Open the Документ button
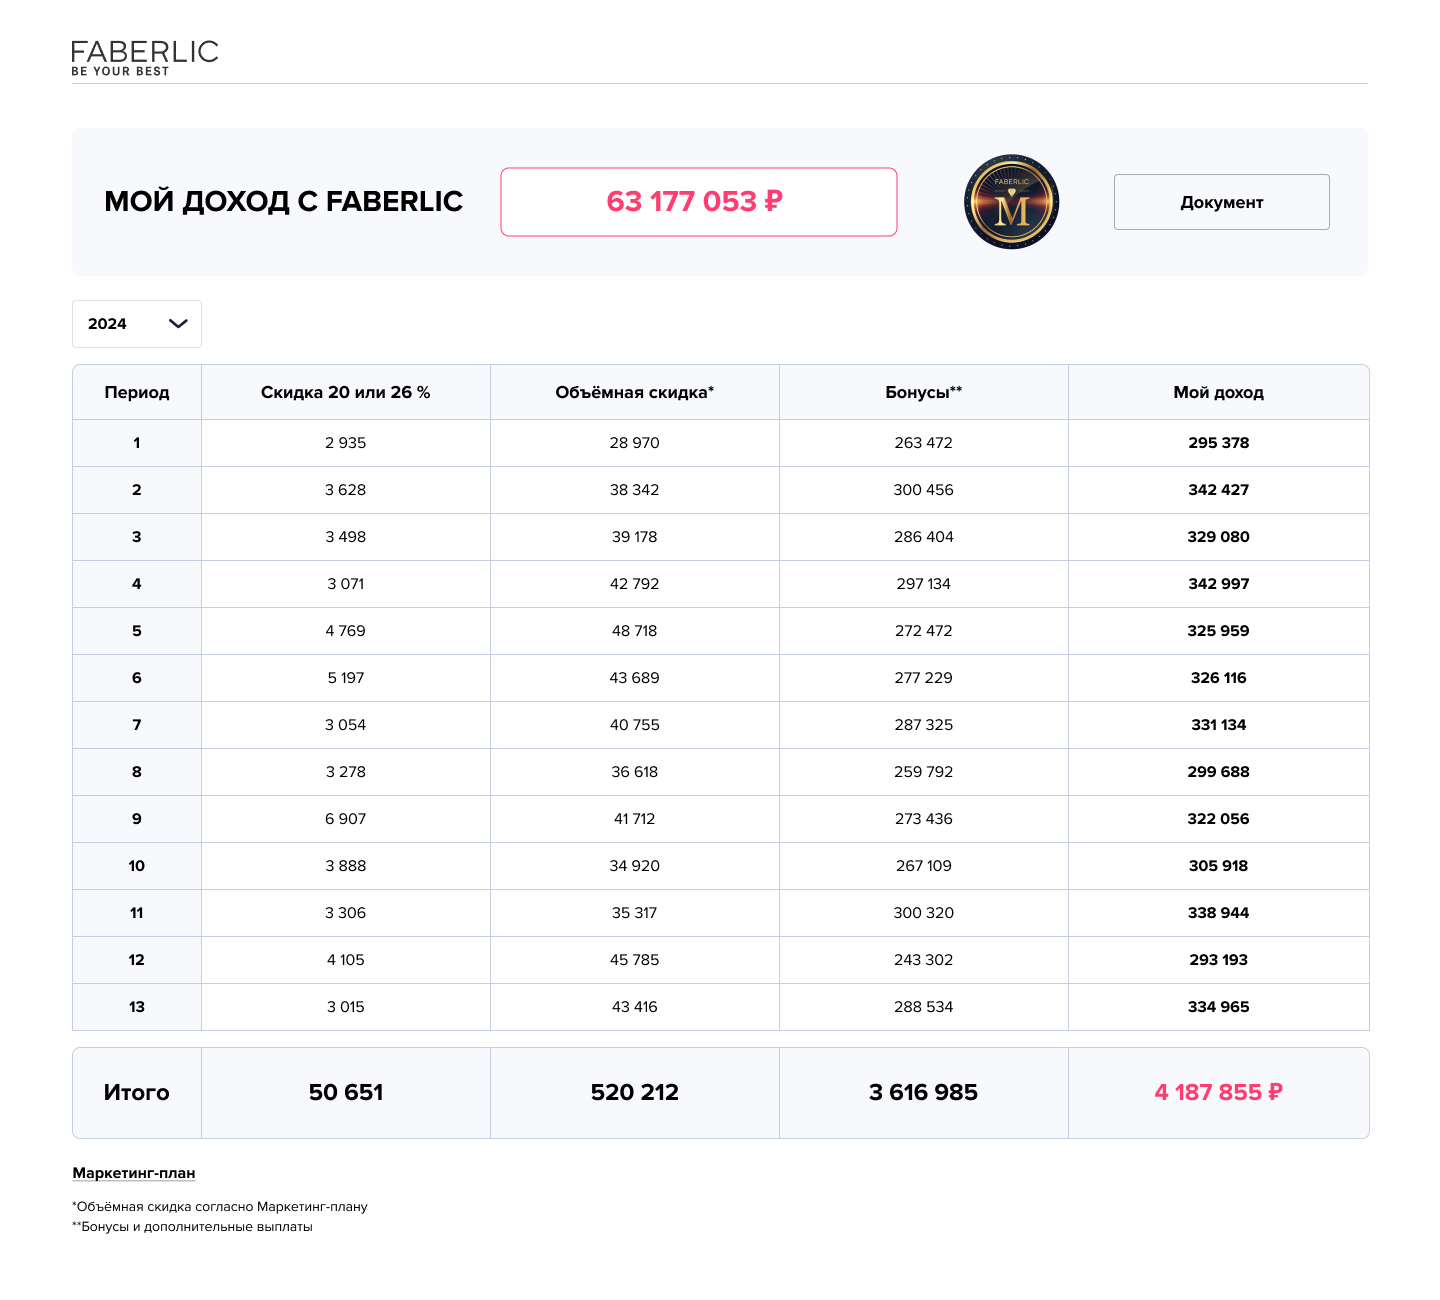The height and width of the screenshot is (1300, 1440). [1222, 202]
